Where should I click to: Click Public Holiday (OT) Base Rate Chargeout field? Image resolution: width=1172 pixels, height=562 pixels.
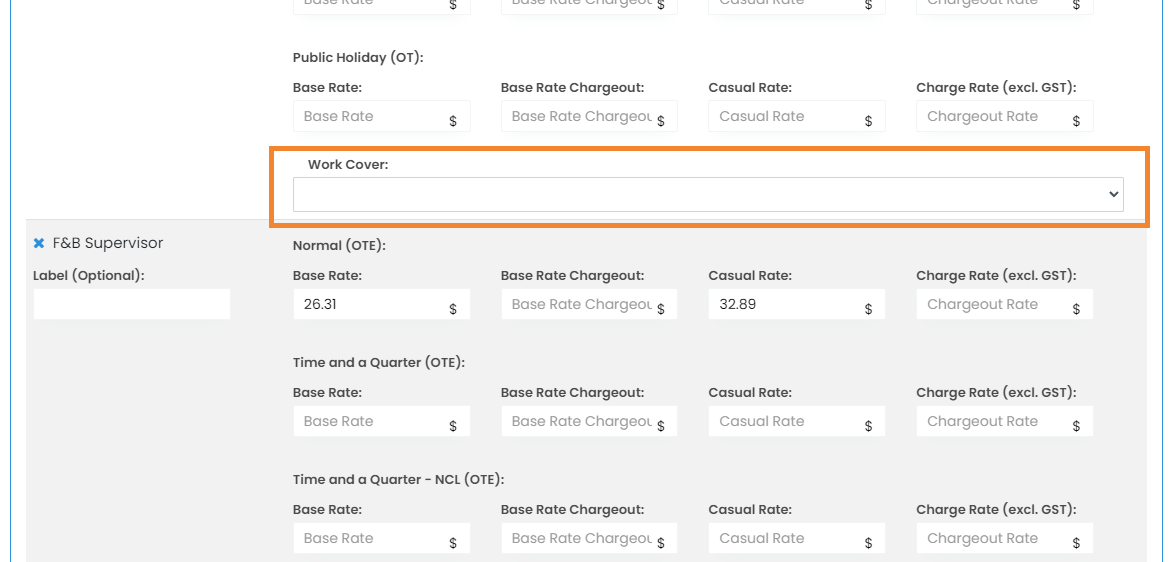coord(581,116)
